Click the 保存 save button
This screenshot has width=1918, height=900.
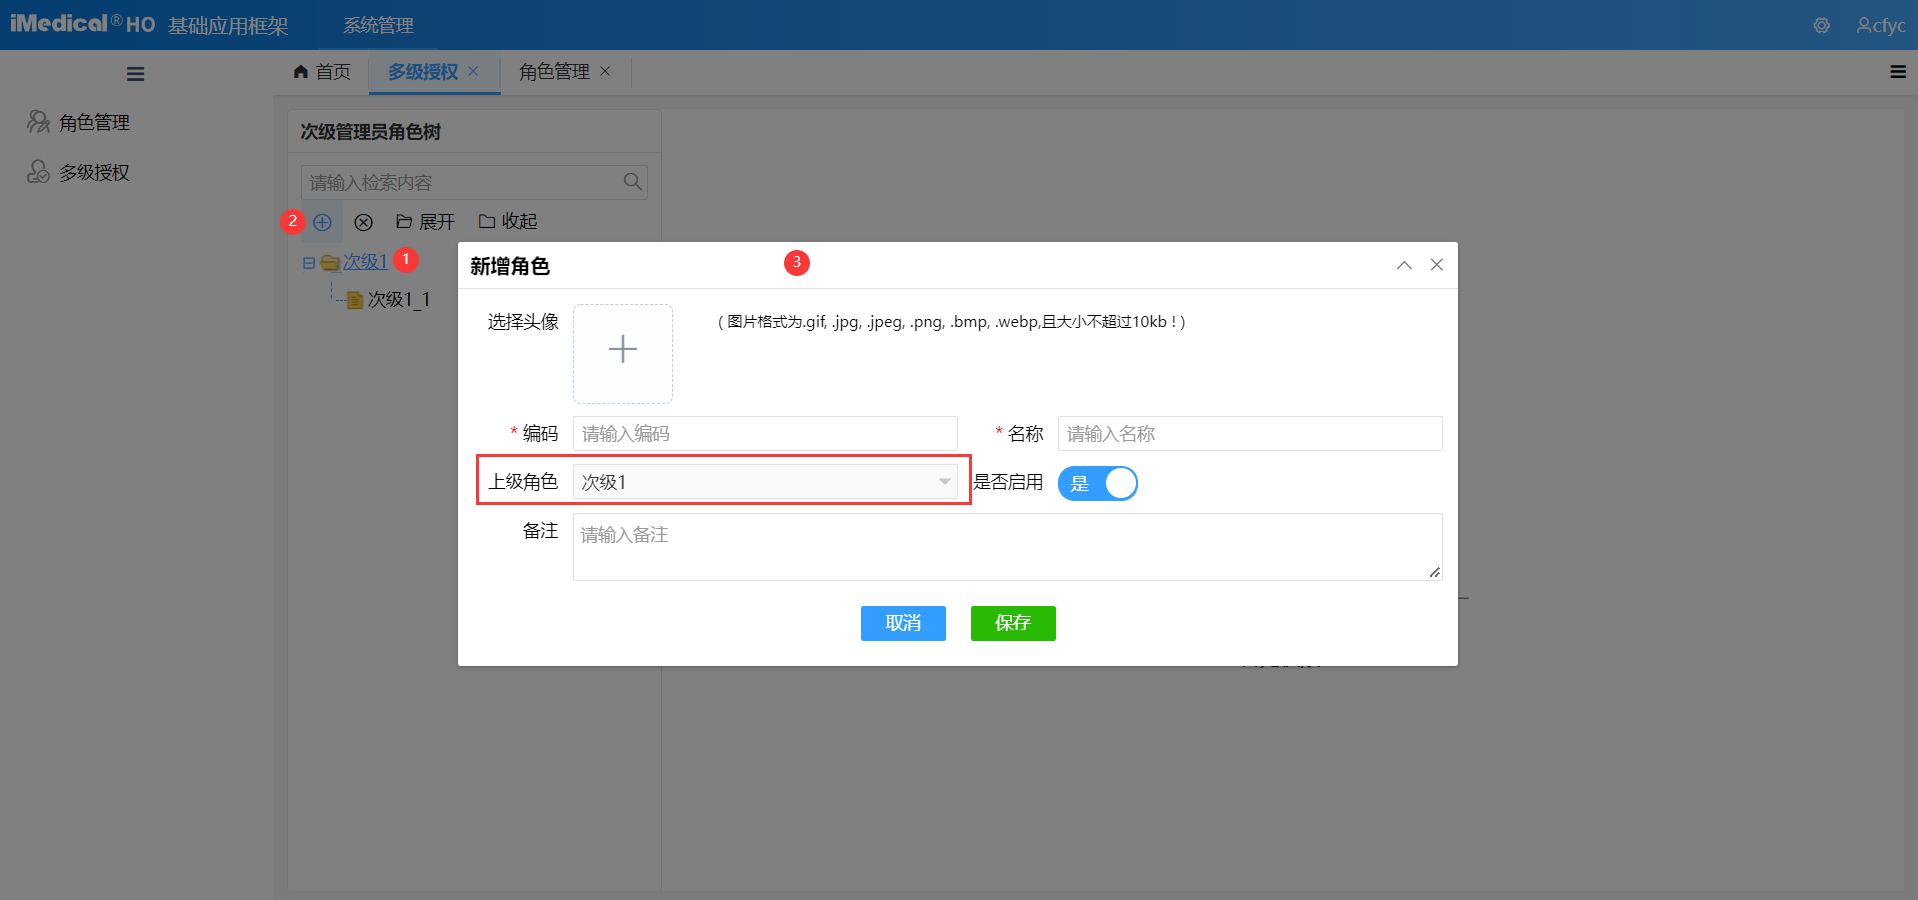click(x=1012, y=623)
